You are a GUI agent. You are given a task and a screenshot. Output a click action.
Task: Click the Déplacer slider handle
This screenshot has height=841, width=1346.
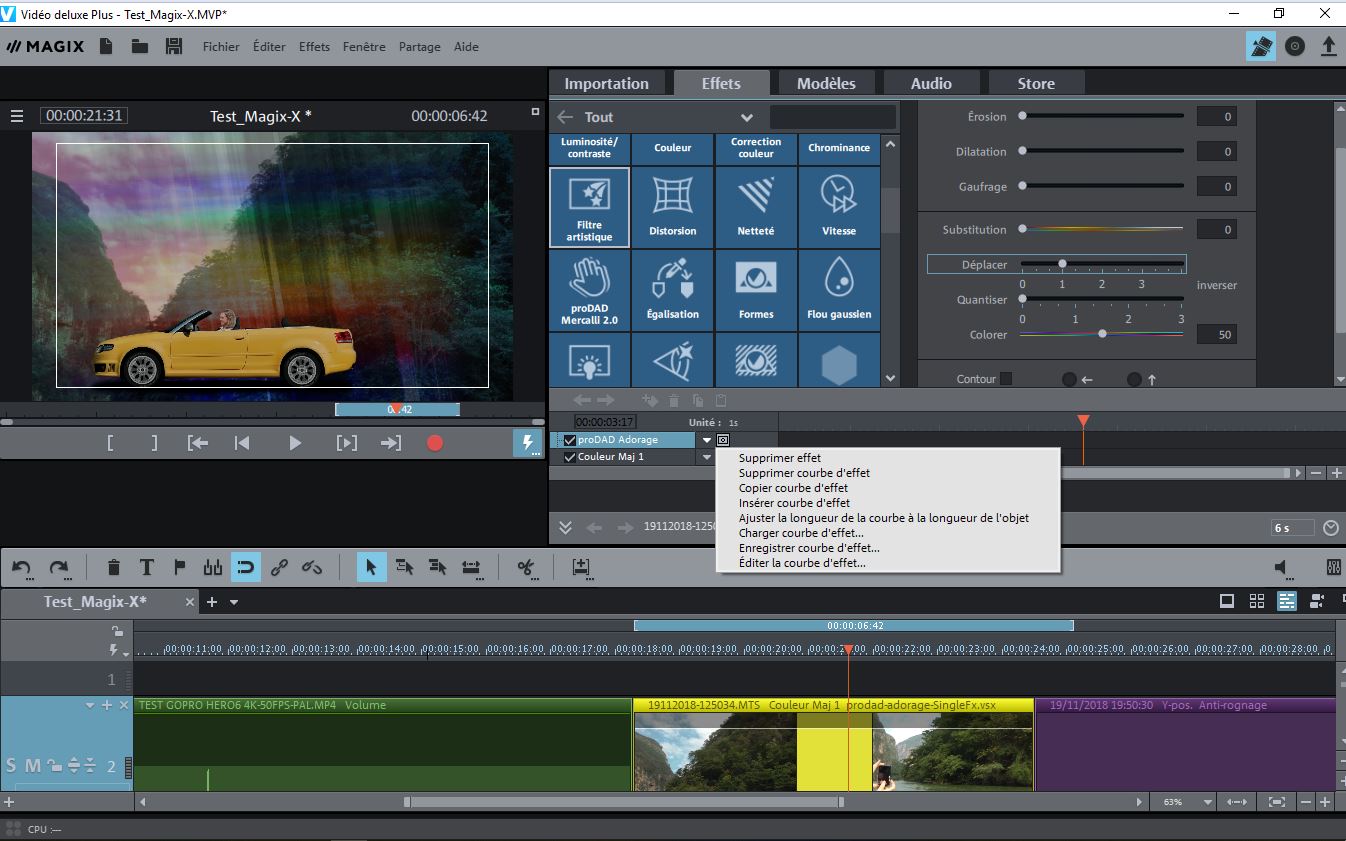[x=1062, y=264]
